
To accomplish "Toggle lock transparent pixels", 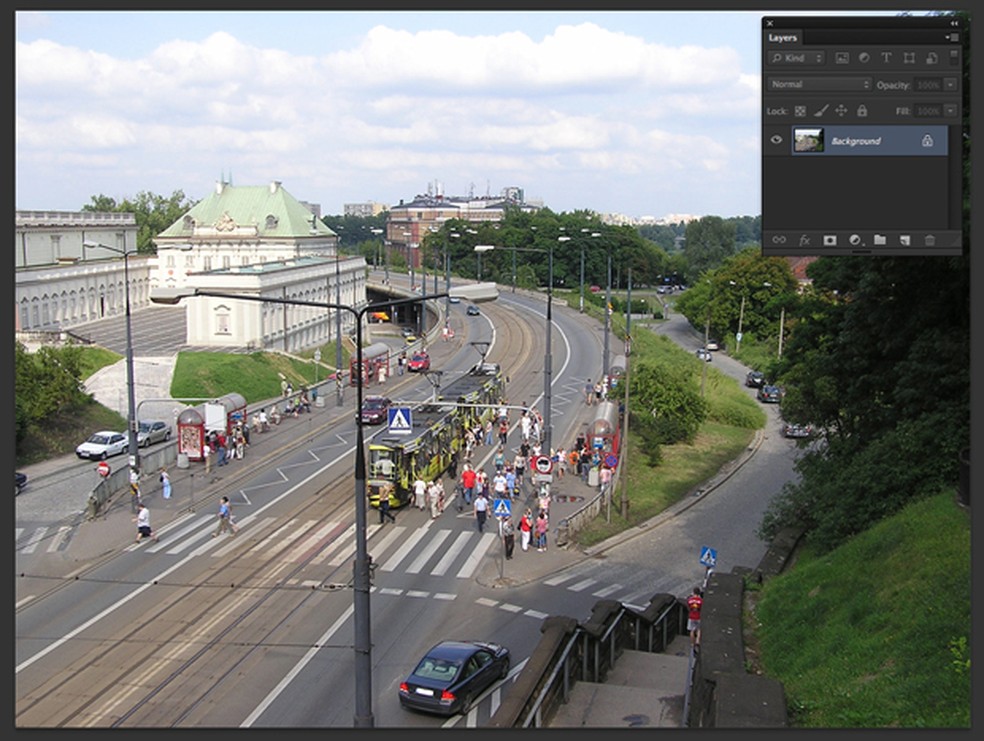I will (800, 111).
